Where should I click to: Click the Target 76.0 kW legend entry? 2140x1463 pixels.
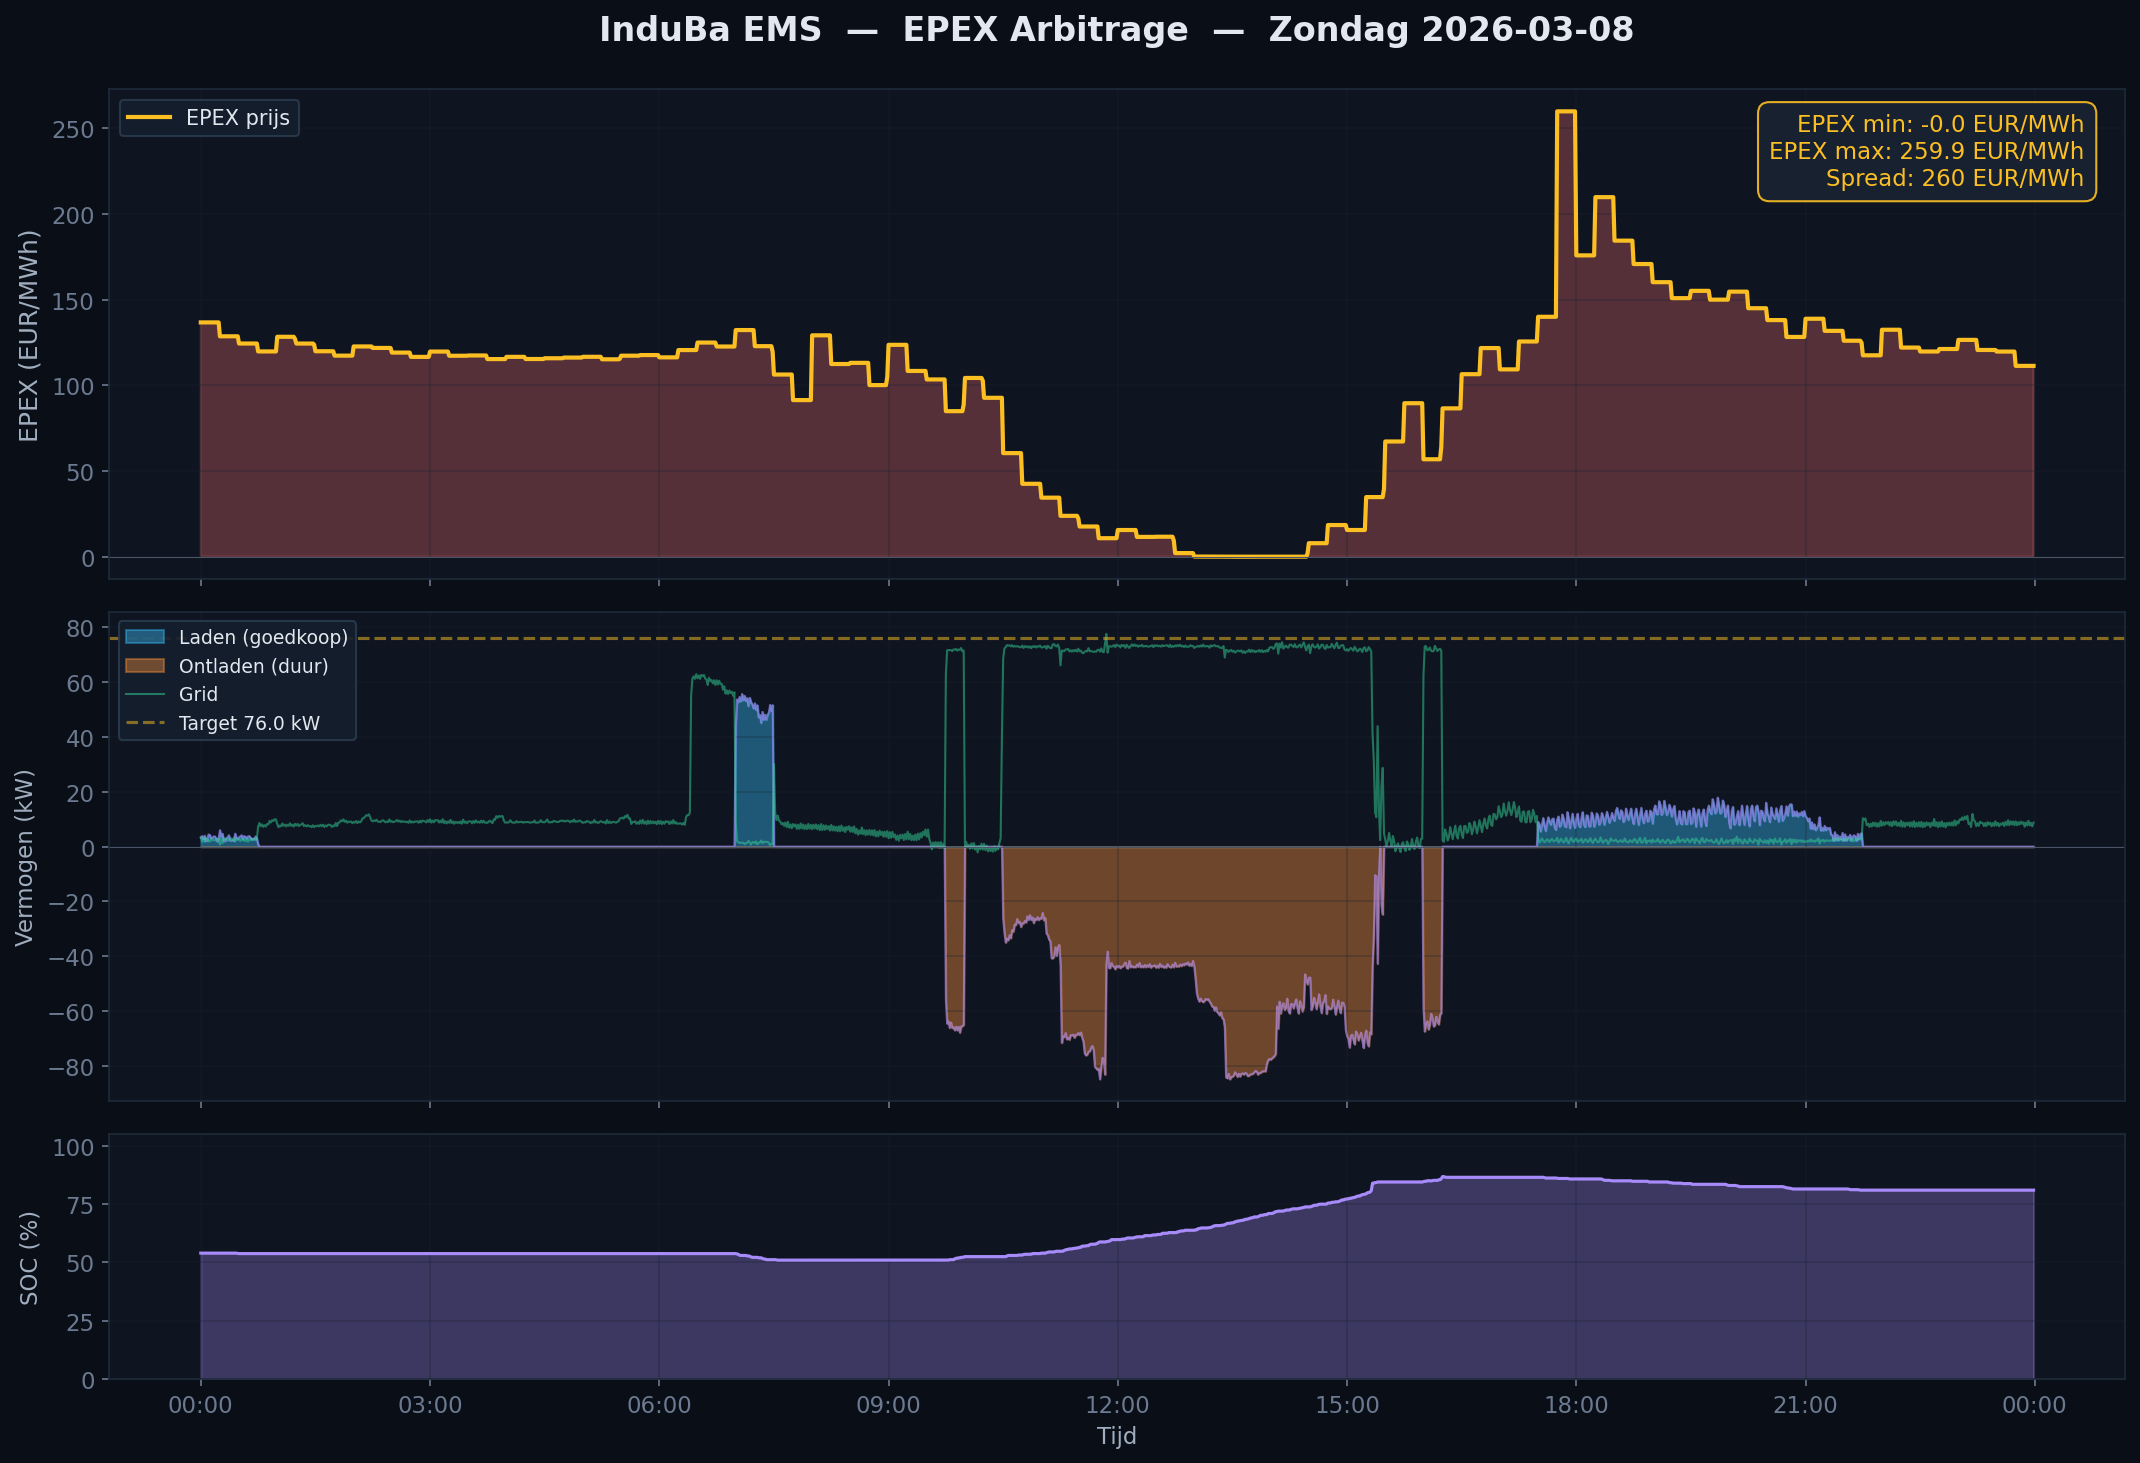(248, 723)
